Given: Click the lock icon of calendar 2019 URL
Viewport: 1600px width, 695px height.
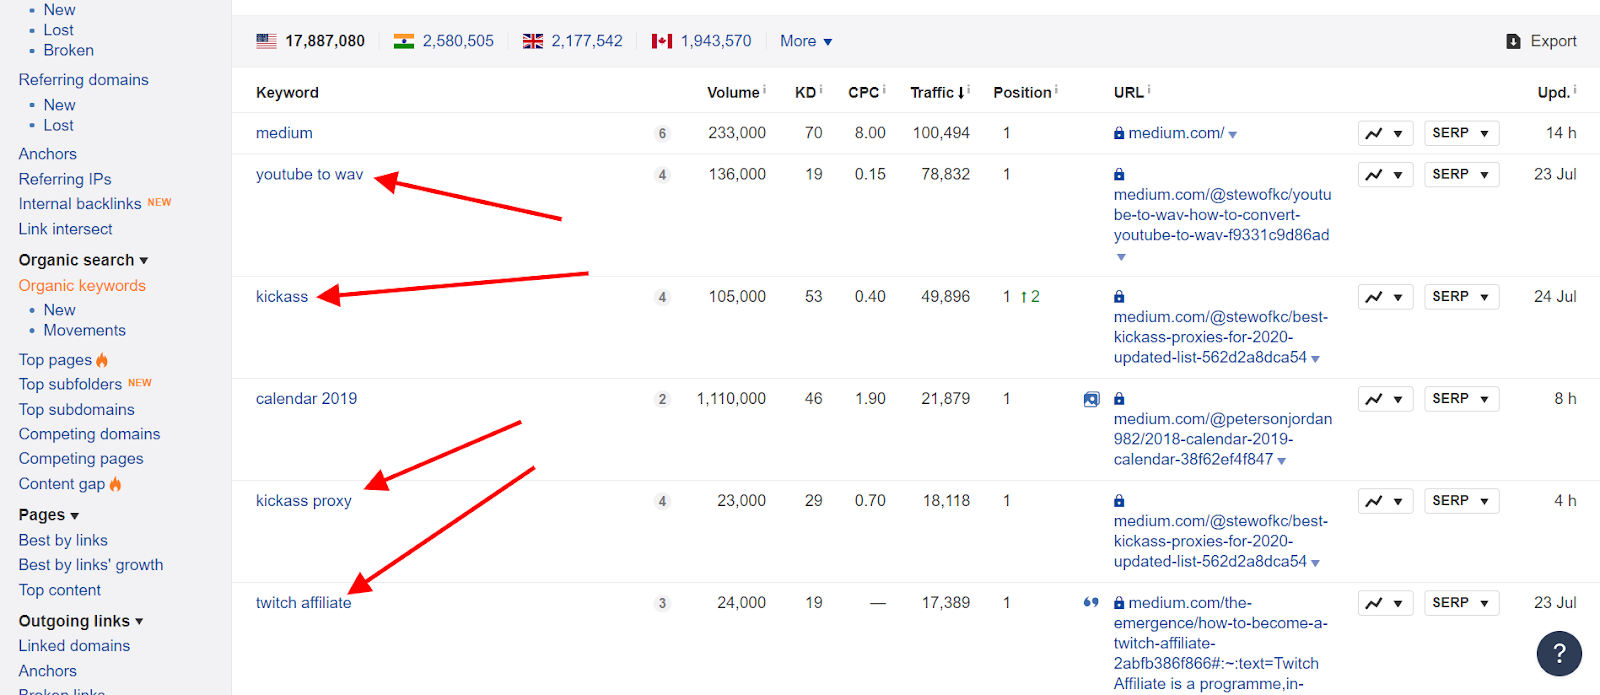Looking at the screenshot, I should (1119, 398).
